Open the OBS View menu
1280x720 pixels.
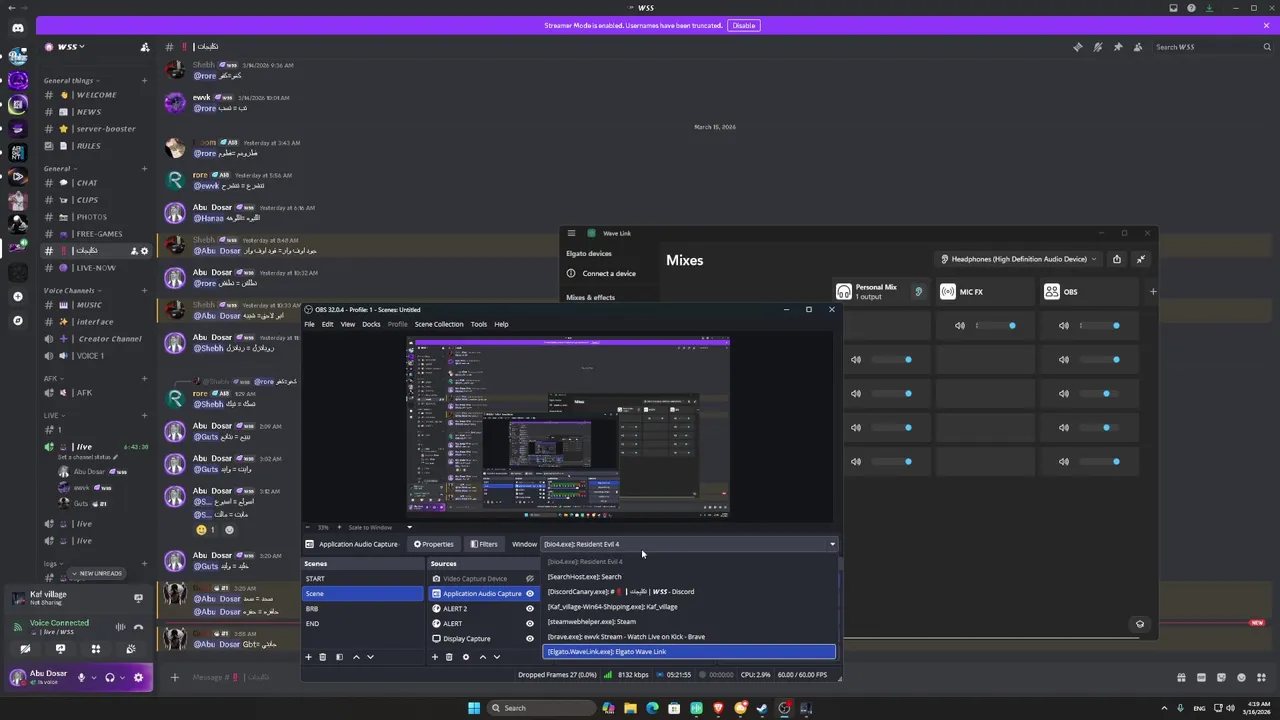pos(347,324)
